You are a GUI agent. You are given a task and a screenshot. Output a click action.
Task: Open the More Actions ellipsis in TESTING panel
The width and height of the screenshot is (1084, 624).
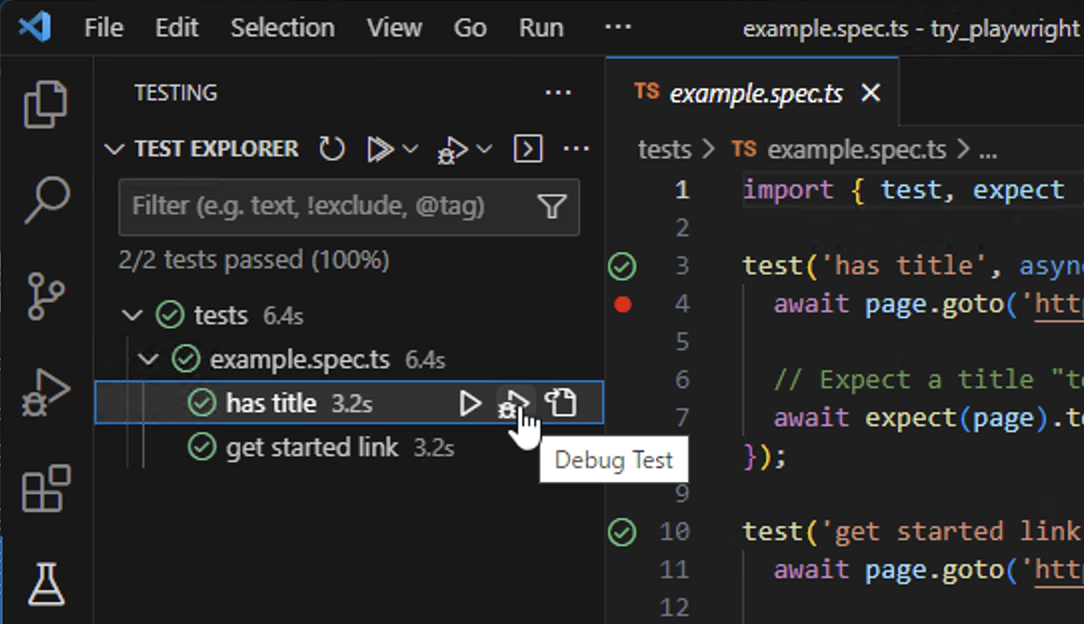558,92
